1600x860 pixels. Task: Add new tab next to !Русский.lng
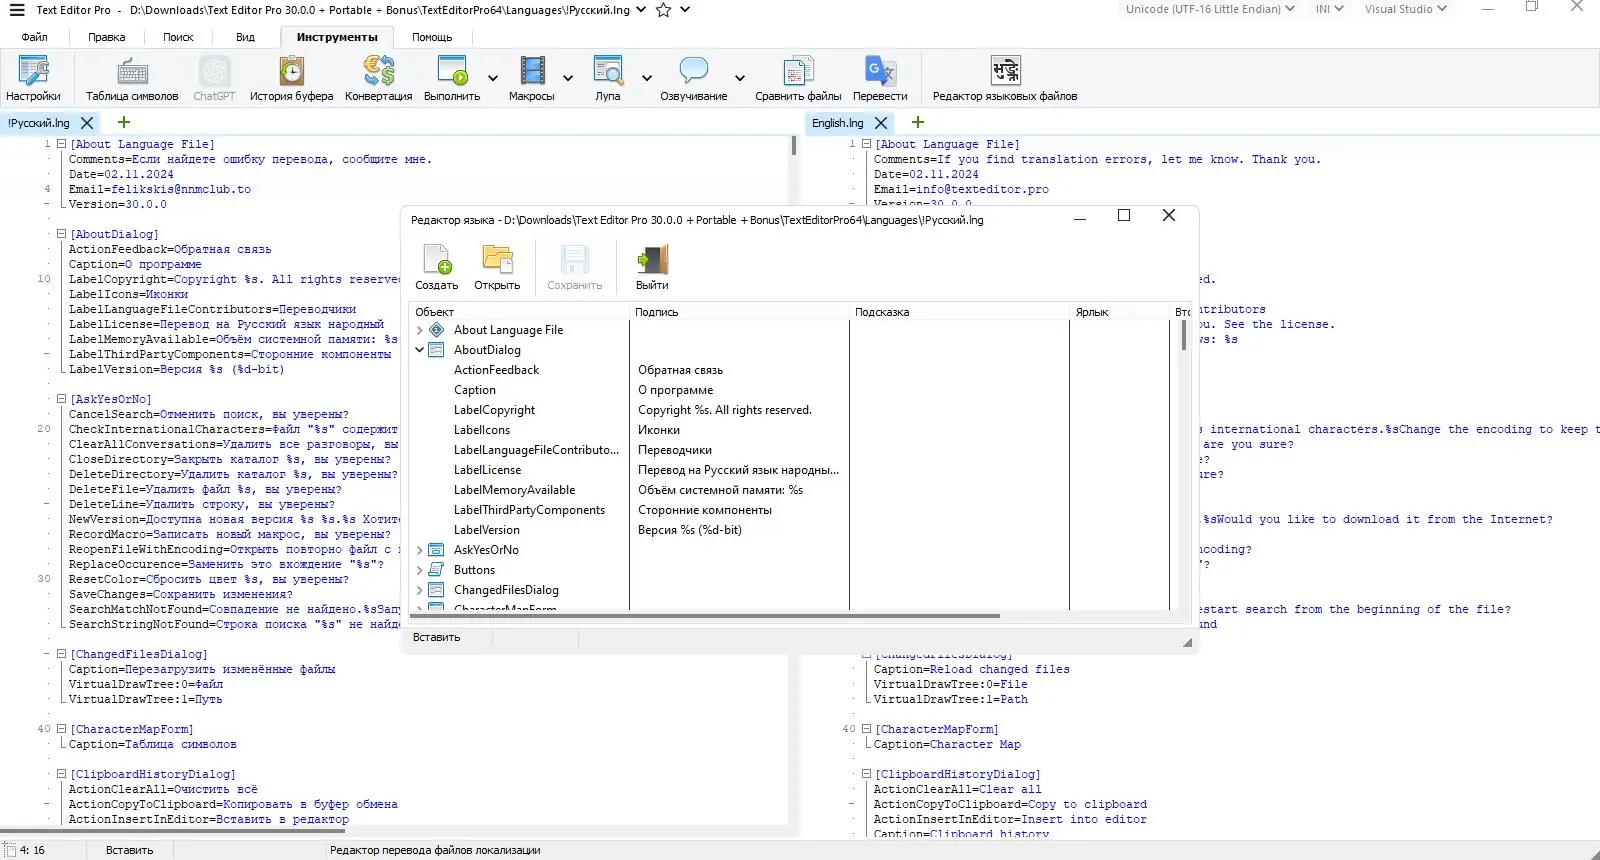coord(124,122)
